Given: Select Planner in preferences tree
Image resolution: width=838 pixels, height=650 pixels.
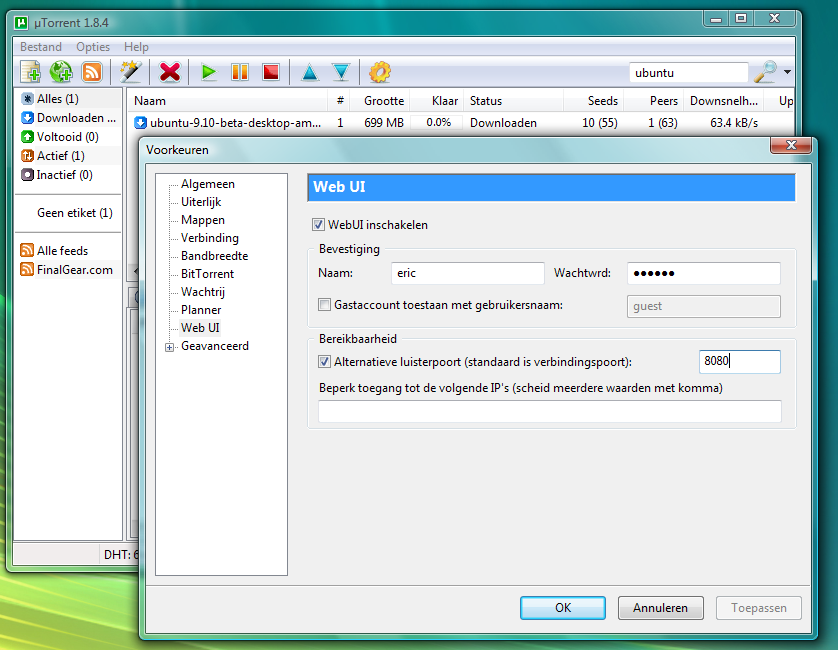Looking at the screenshot, I should [x=201, y=310].
